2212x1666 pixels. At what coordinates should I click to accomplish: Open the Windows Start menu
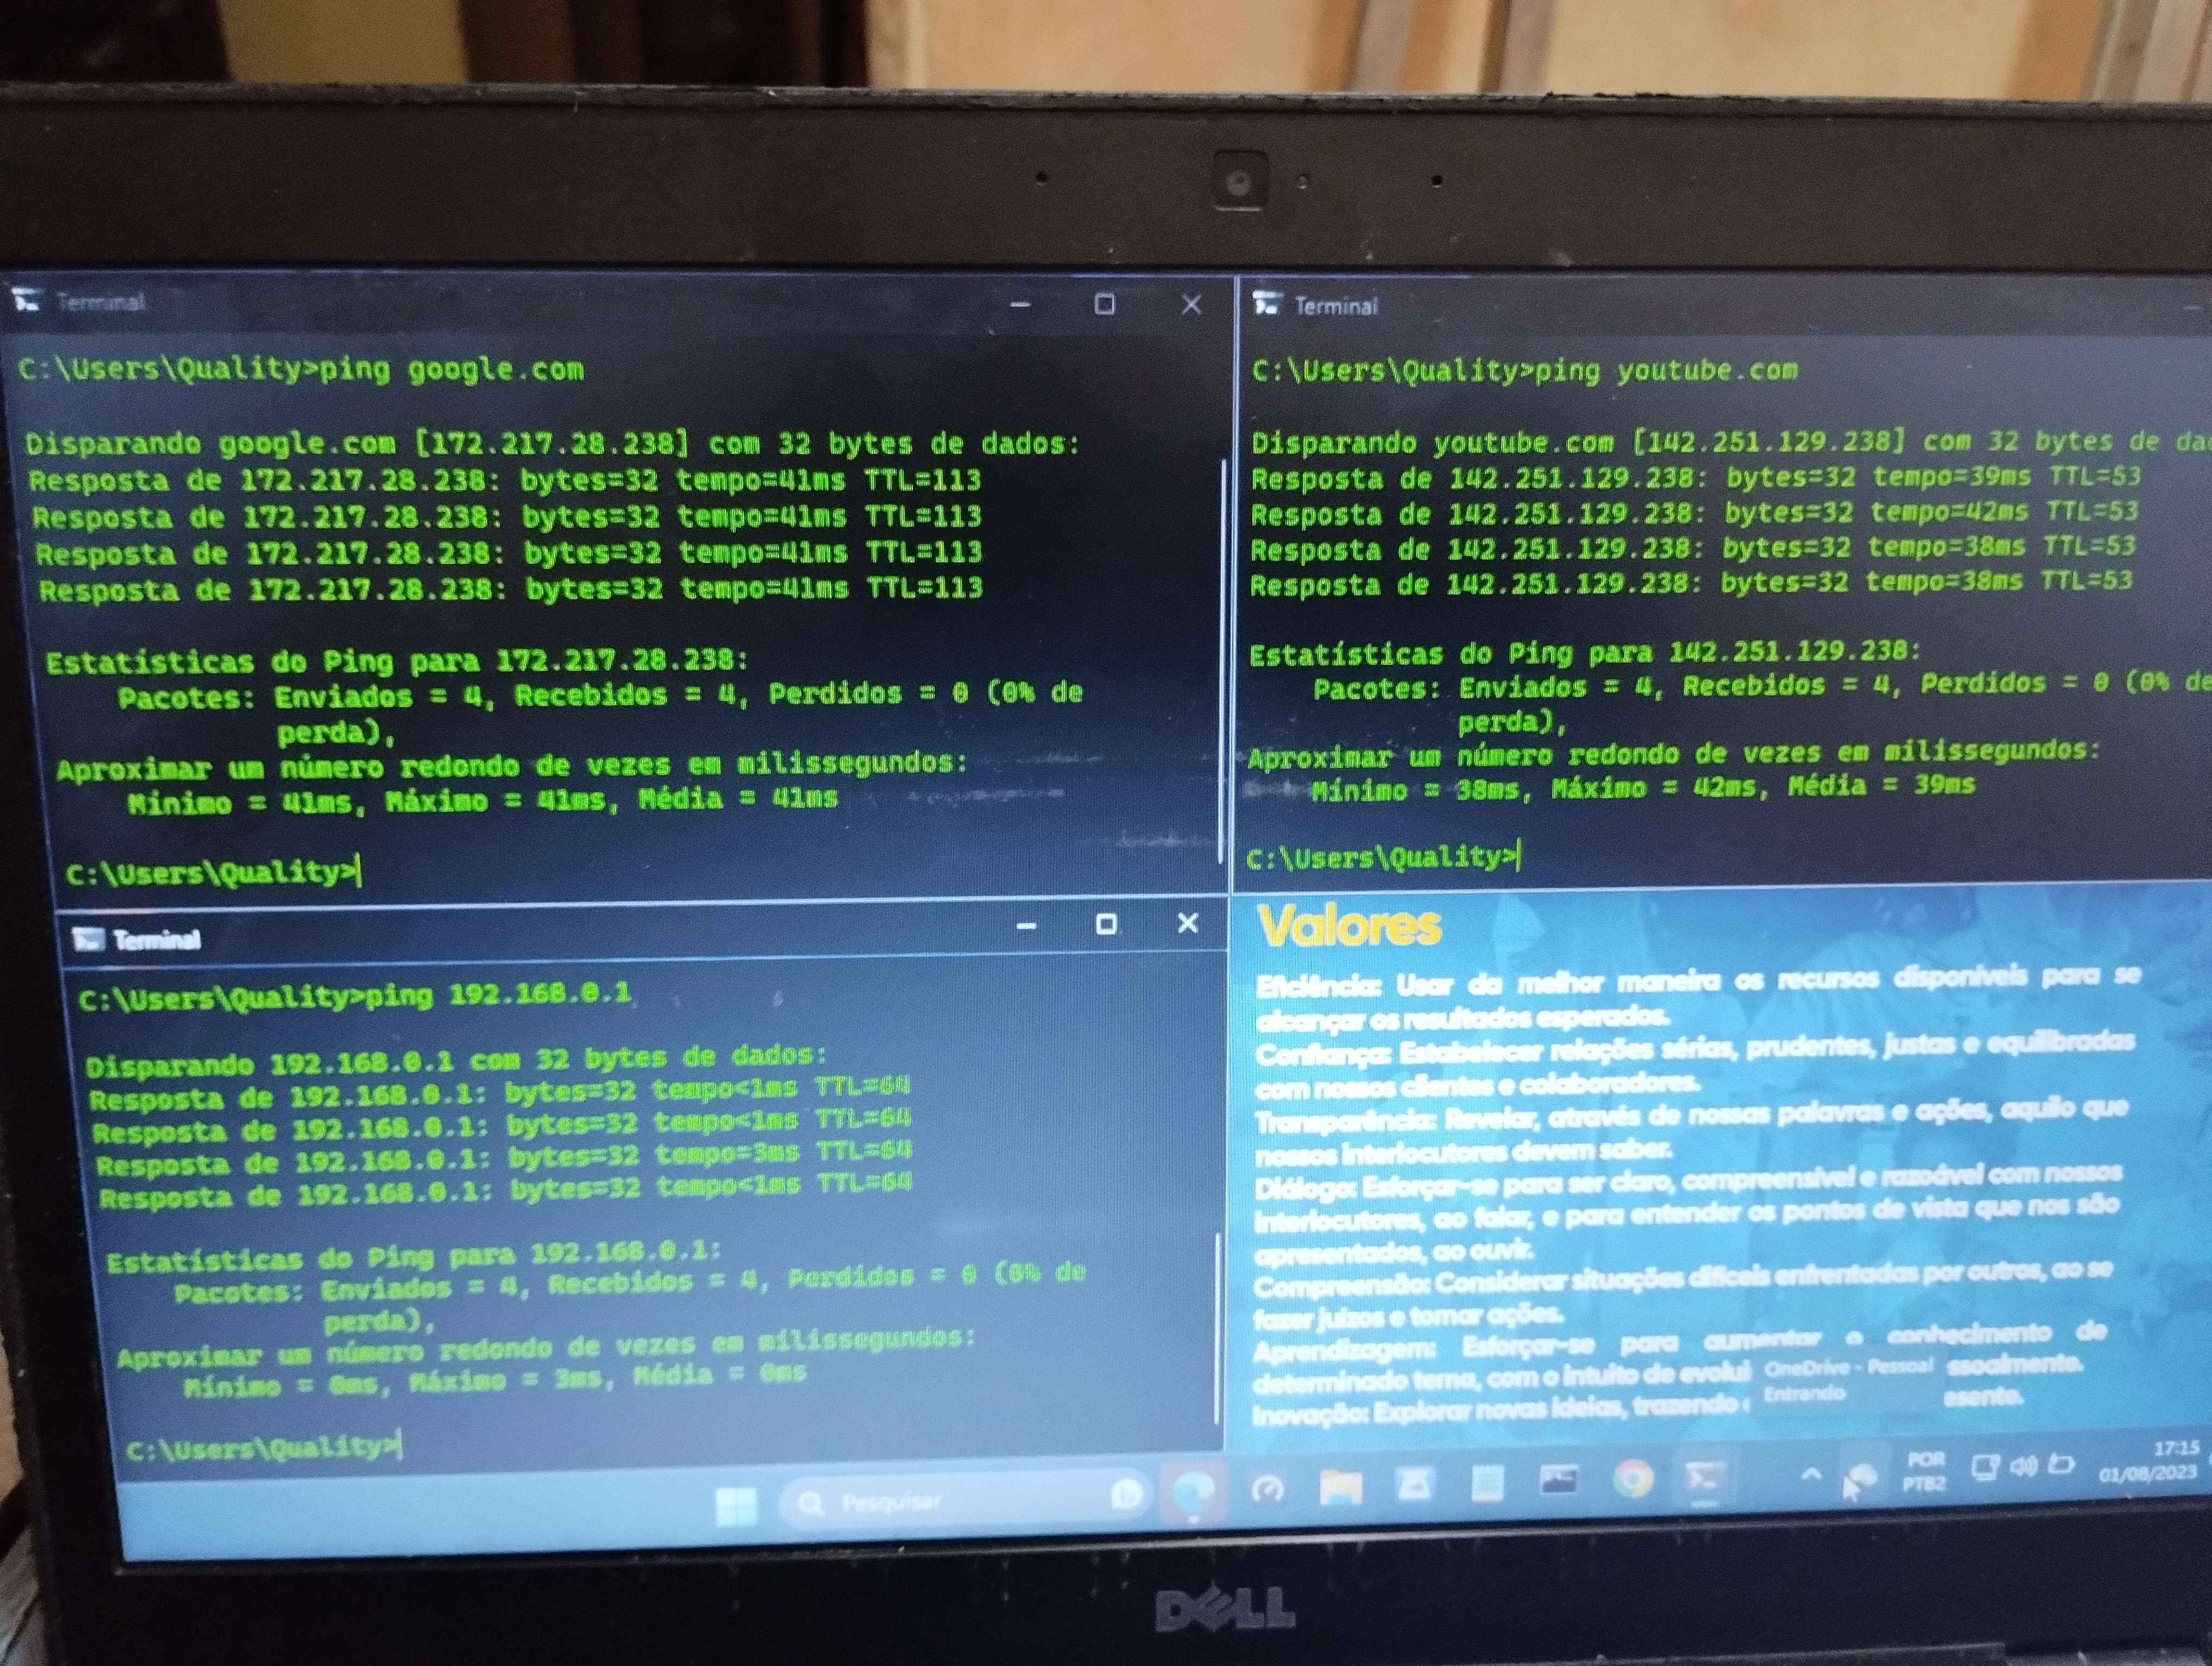[737, 1505]
